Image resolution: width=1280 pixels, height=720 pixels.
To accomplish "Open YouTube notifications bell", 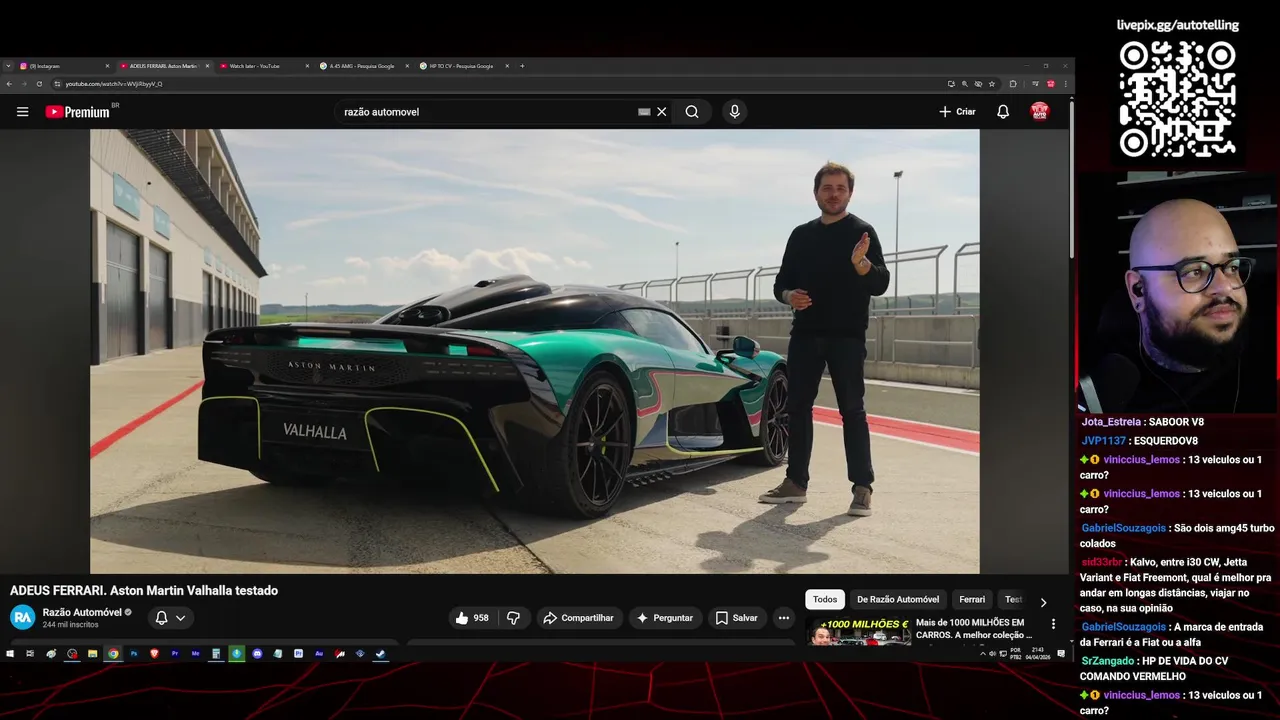I will [1003, 112].
